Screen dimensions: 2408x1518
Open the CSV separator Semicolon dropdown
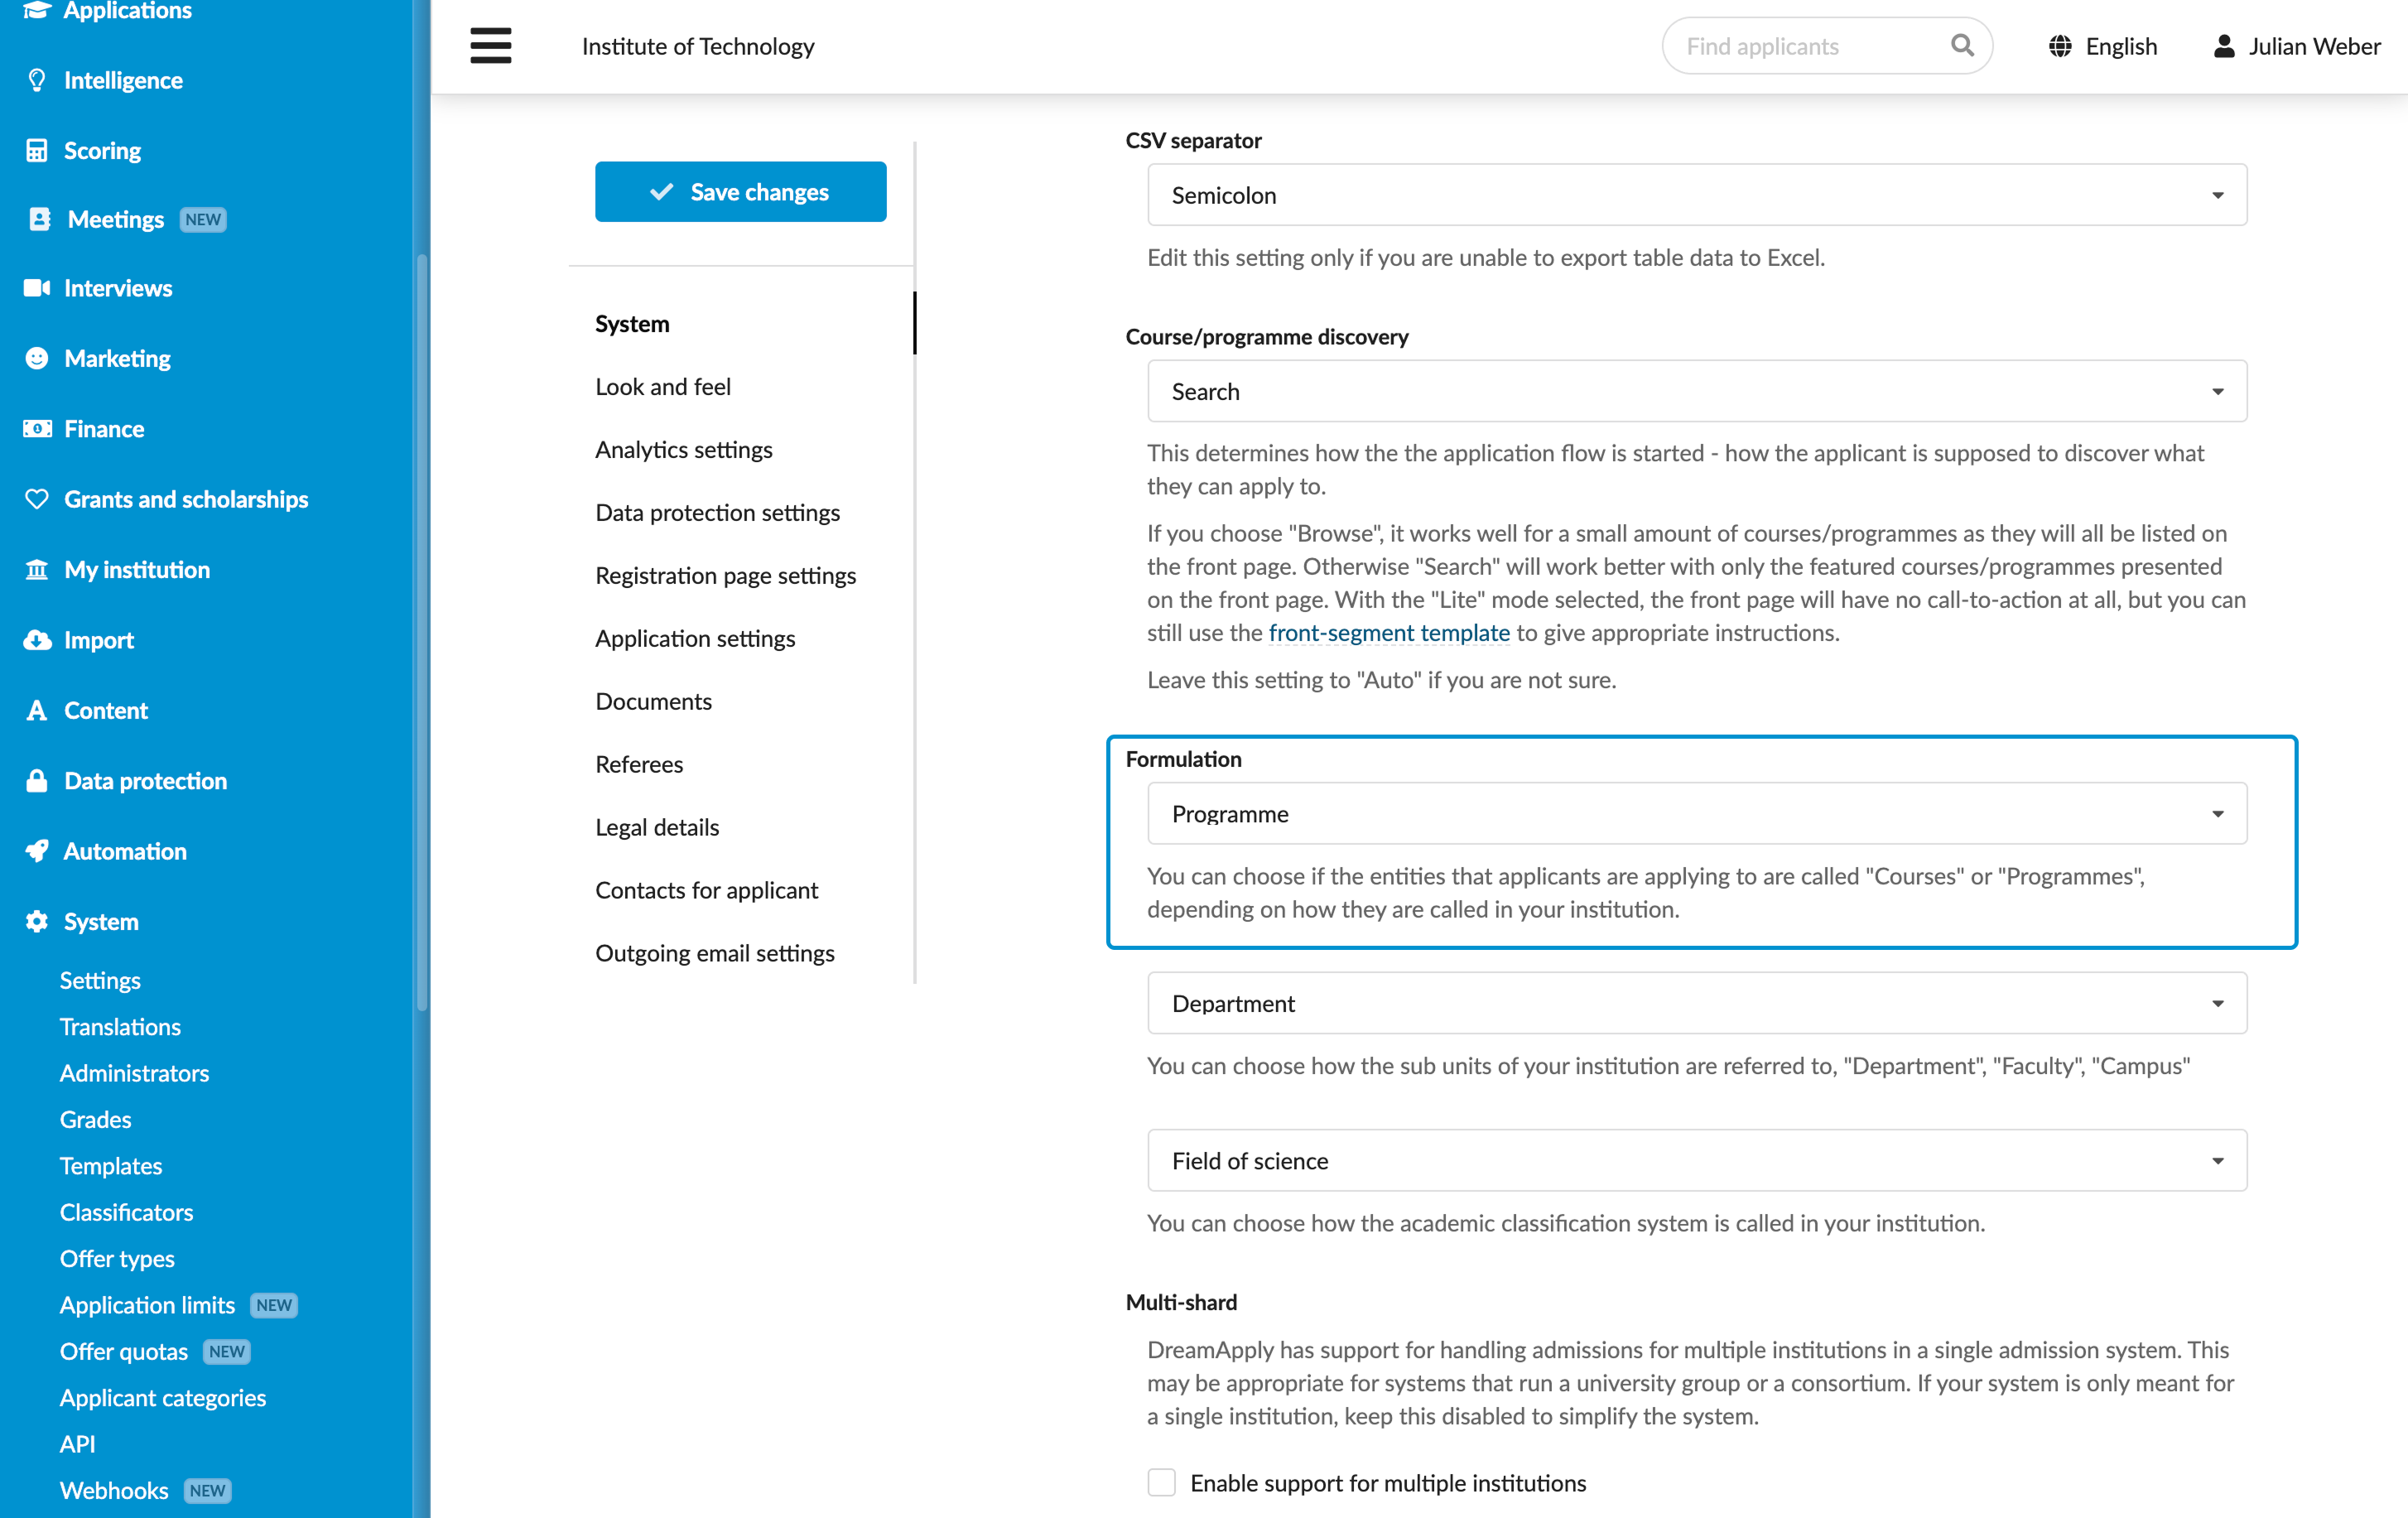tap(1697, 195)
